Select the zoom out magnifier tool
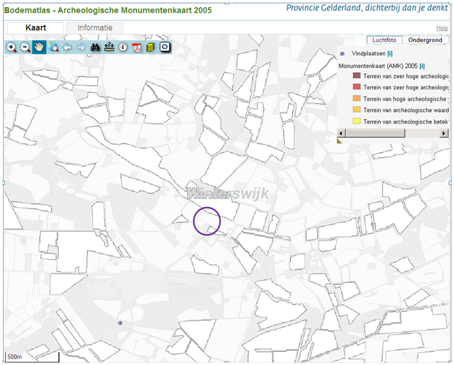The width and height of the screenshot is (454, 365). pos(25,47)
